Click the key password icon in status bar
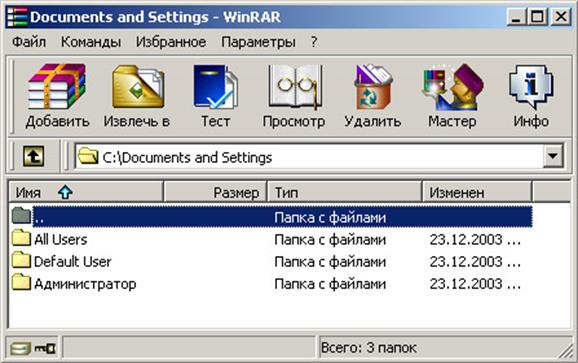This screenshot has height=363, width=578. (45, 348)
